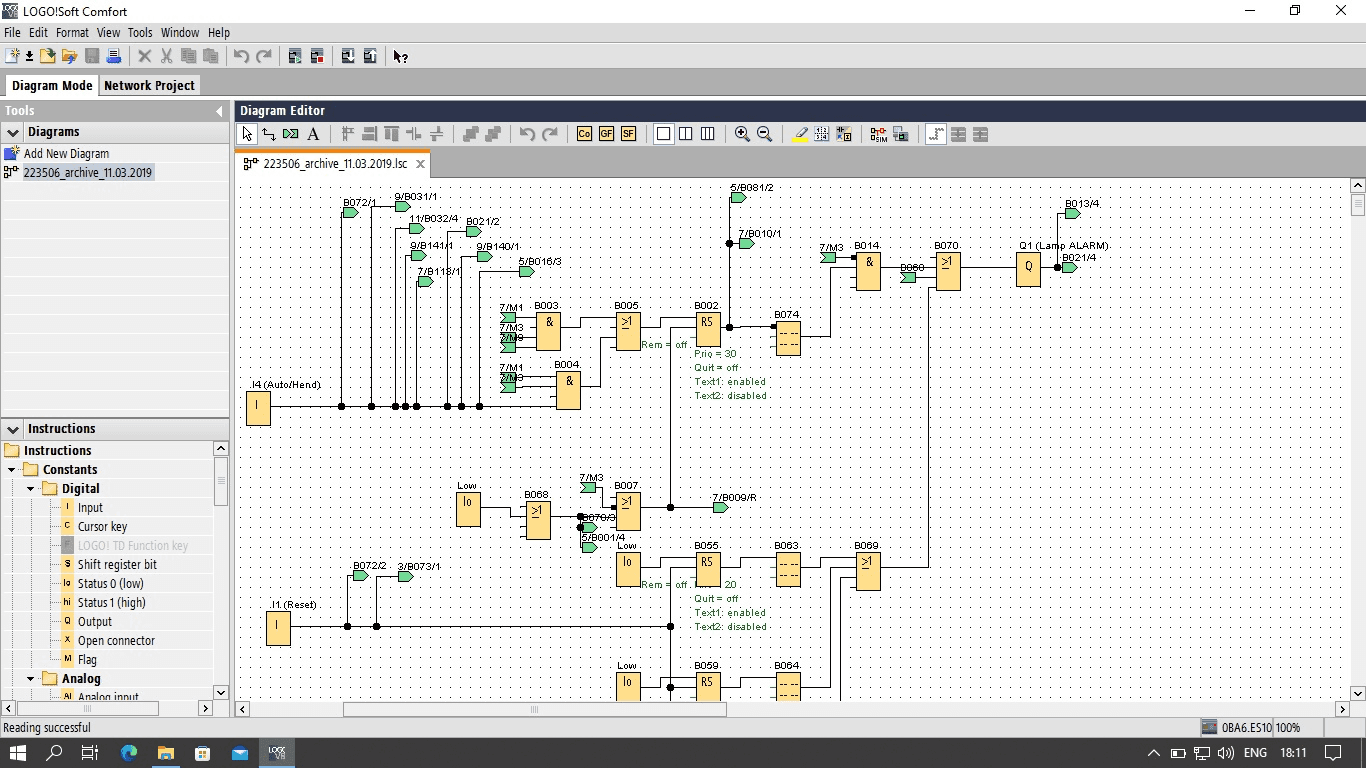Start LOGO! with the green play icon
The height and width of the screenshot is (768, 1366).
tap(295, 56)
